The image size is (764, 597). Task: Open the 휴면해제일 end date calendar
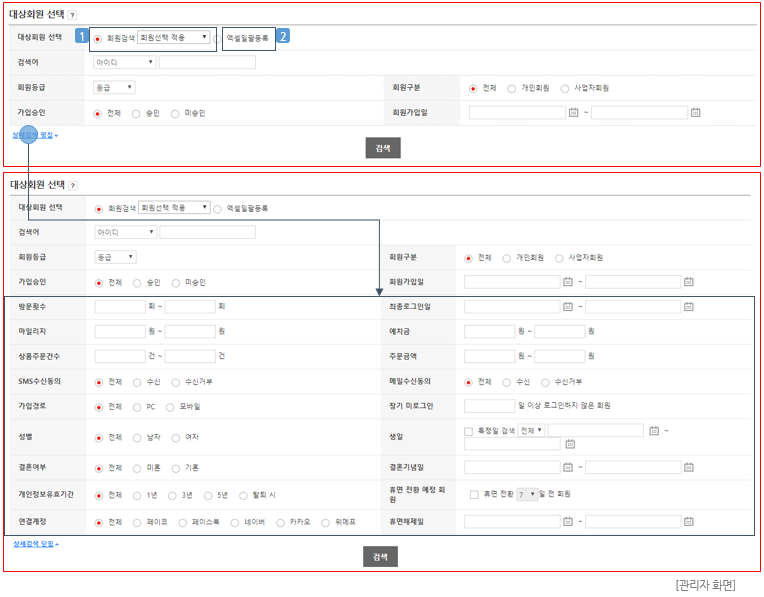[688, 521]
